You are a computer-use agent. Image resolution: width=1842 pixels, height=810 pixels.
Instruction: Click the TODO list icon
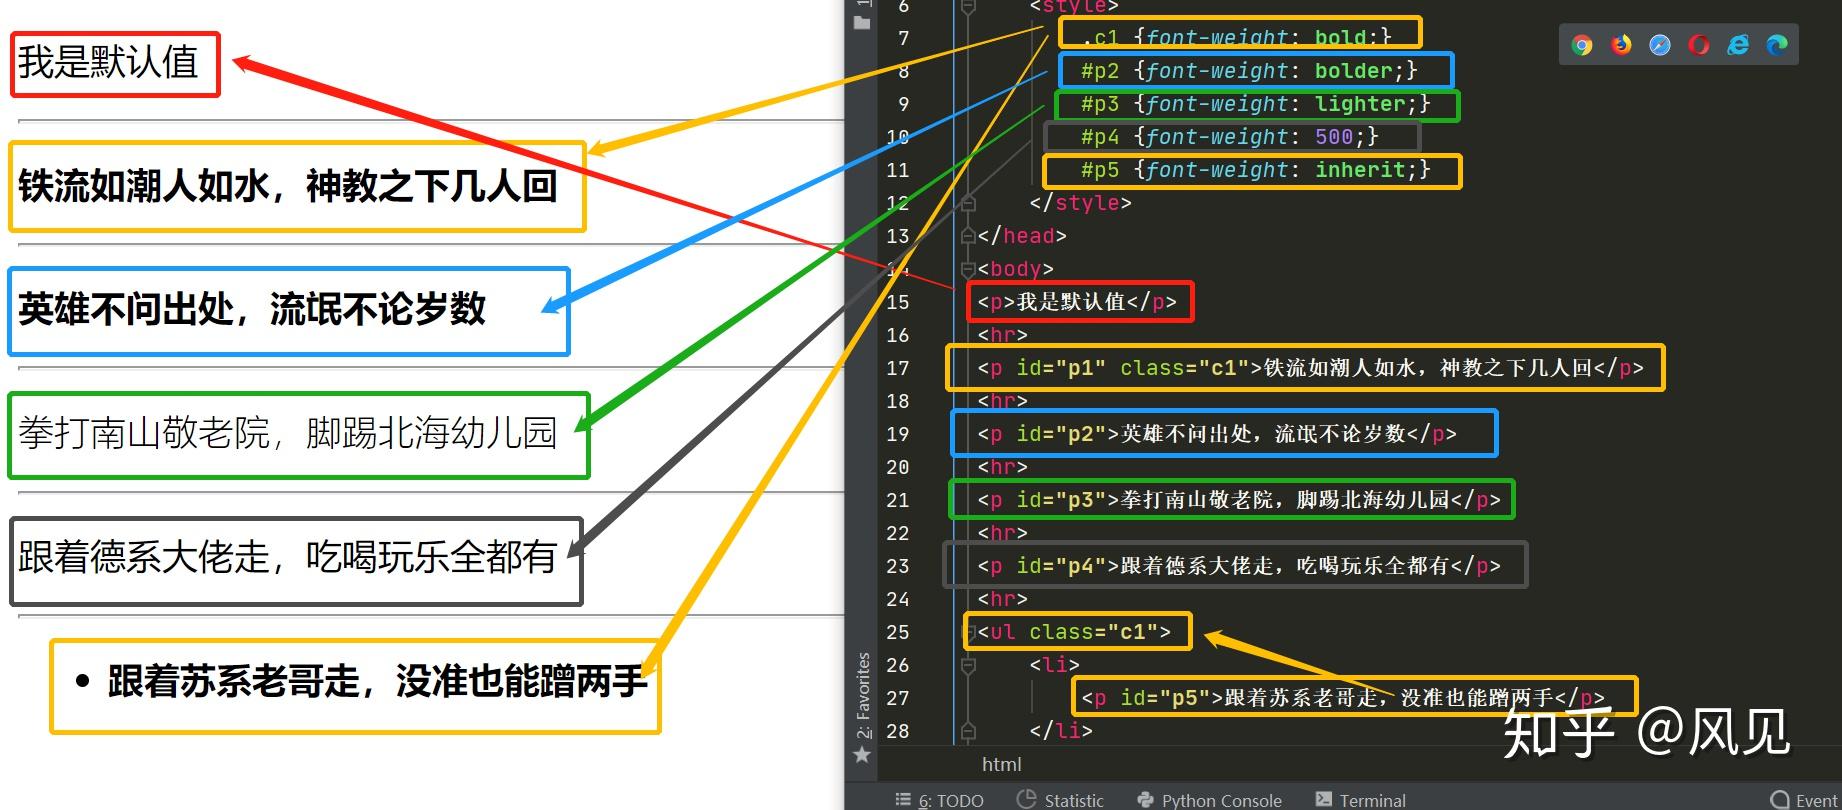[903, 799]
